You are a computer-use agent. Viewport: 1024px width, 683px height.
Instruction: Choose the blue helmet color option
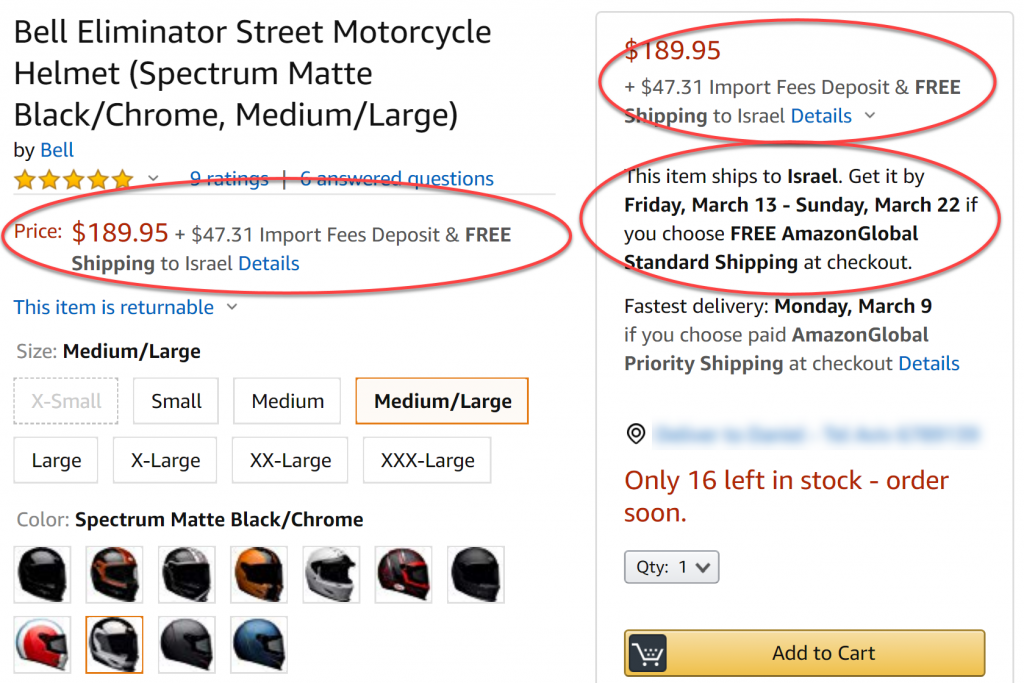point(259,644)
